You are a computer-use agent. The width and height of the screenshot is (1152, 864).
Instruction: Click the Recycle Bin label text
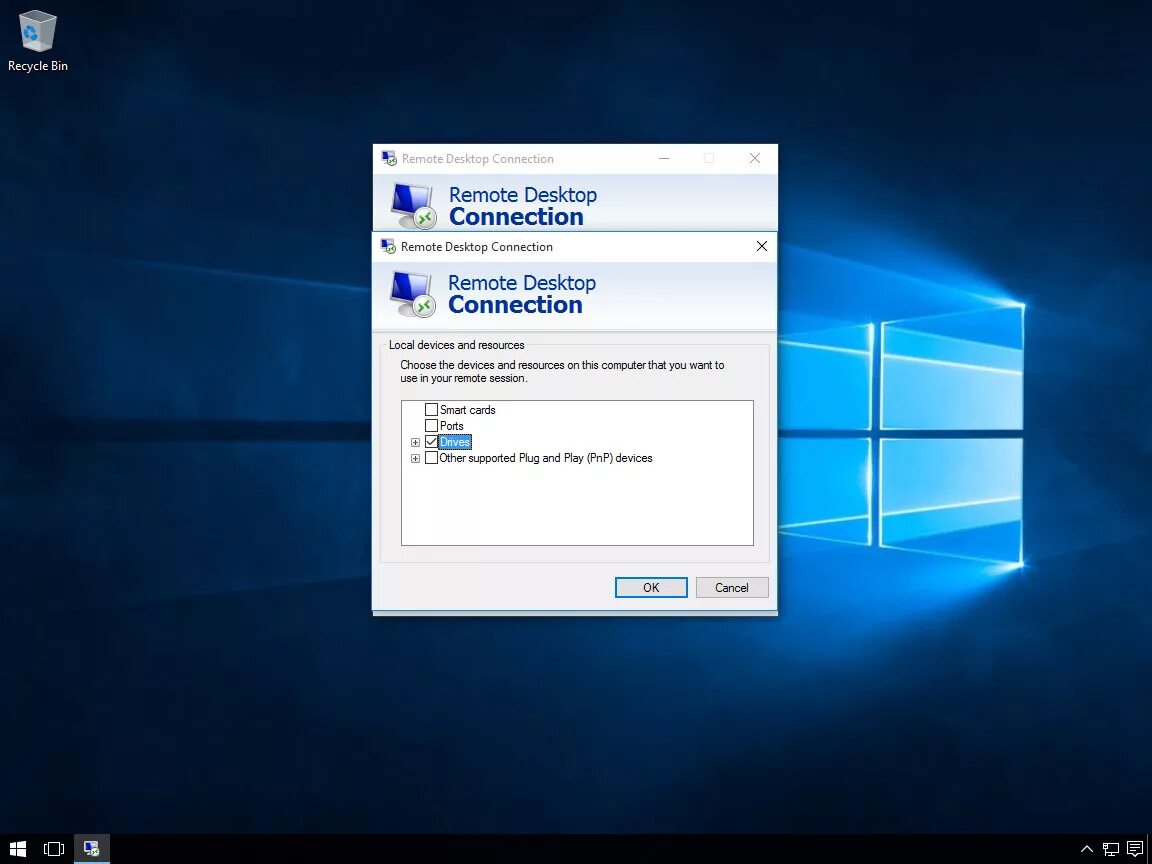[37, 65]
